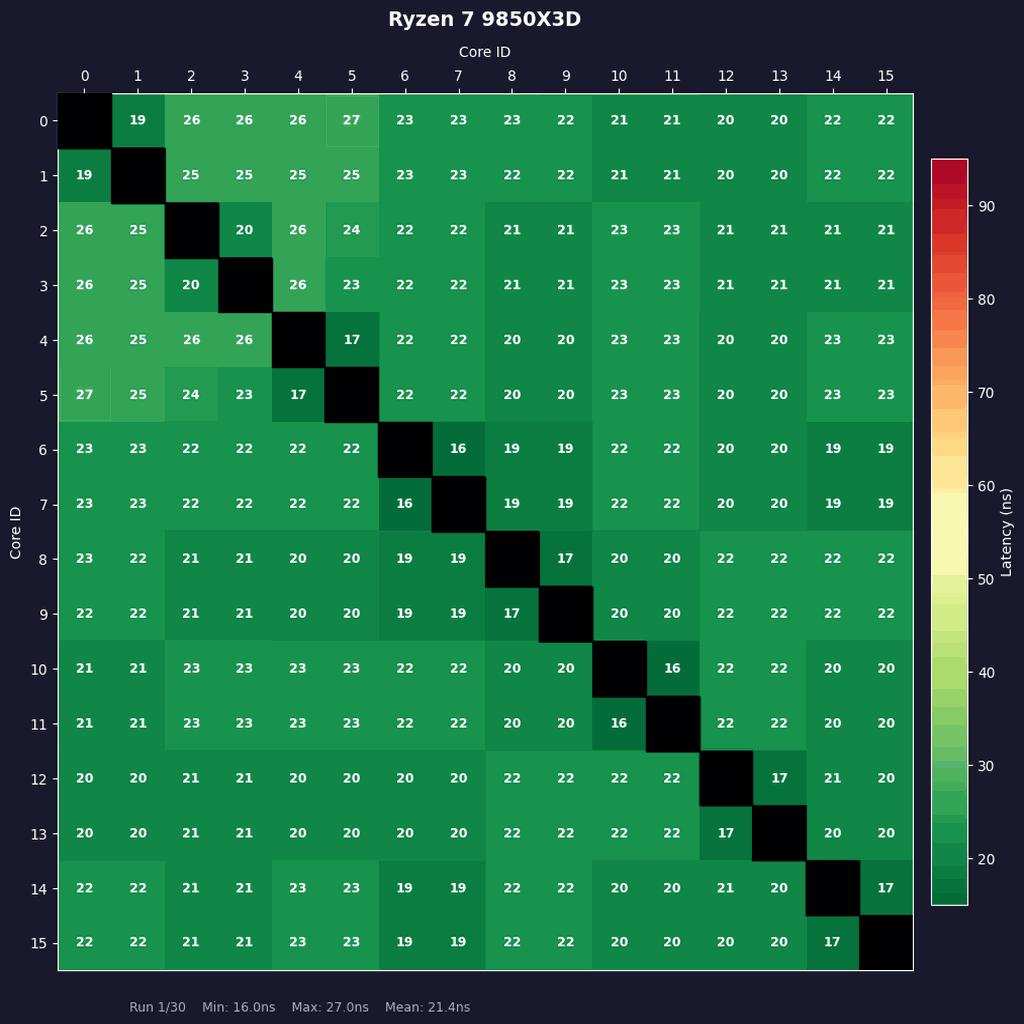This screenshot has width=1024, height=1024.
Task: Select the "23" cell in row 3, column 5
Action: click(x=352, y=285)
